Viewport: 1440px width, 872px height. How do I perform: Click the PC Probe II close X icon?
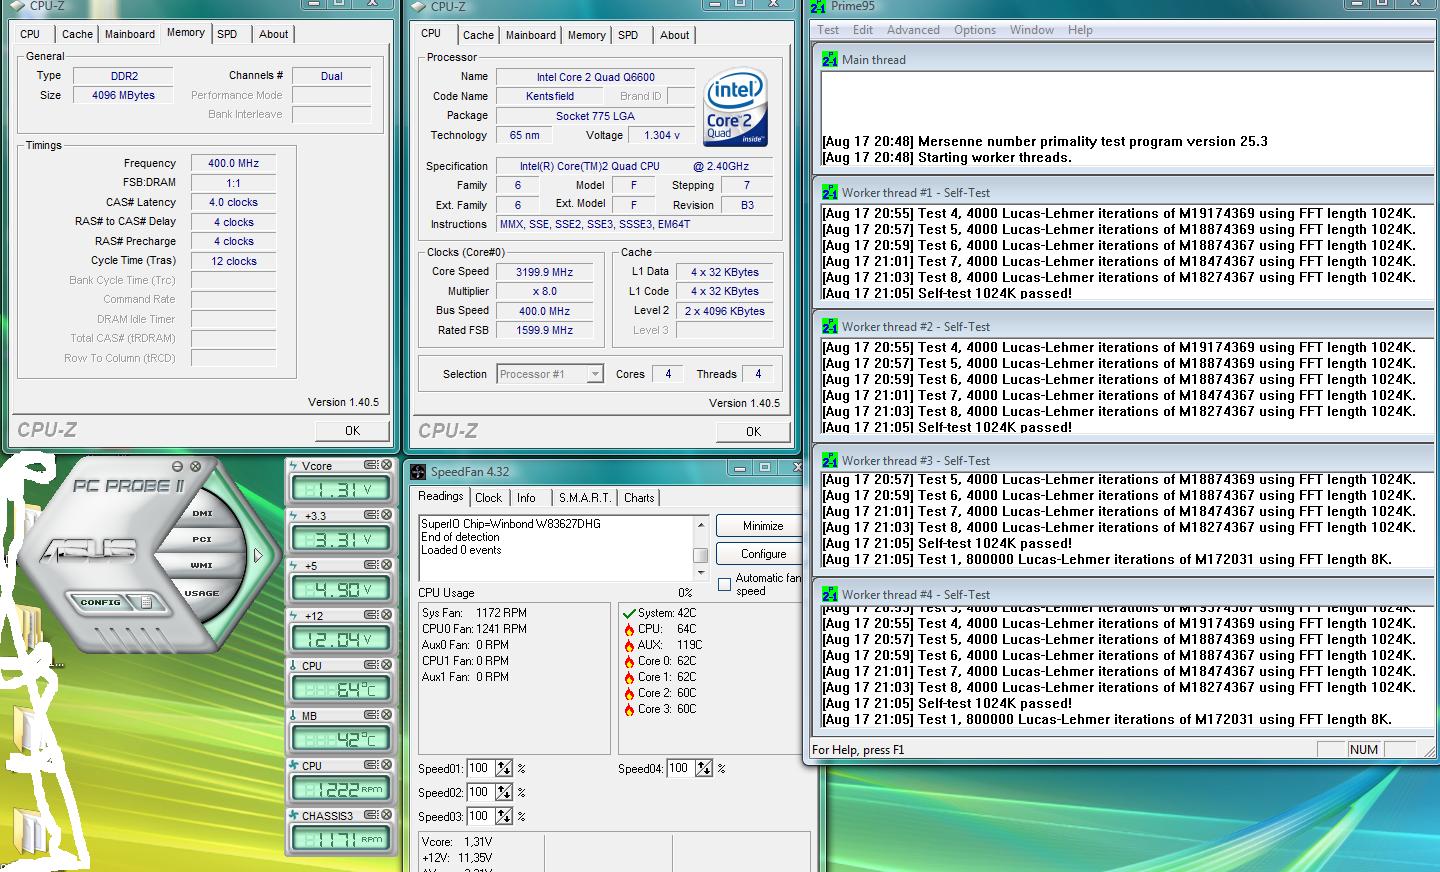click(x=195, y=466)
